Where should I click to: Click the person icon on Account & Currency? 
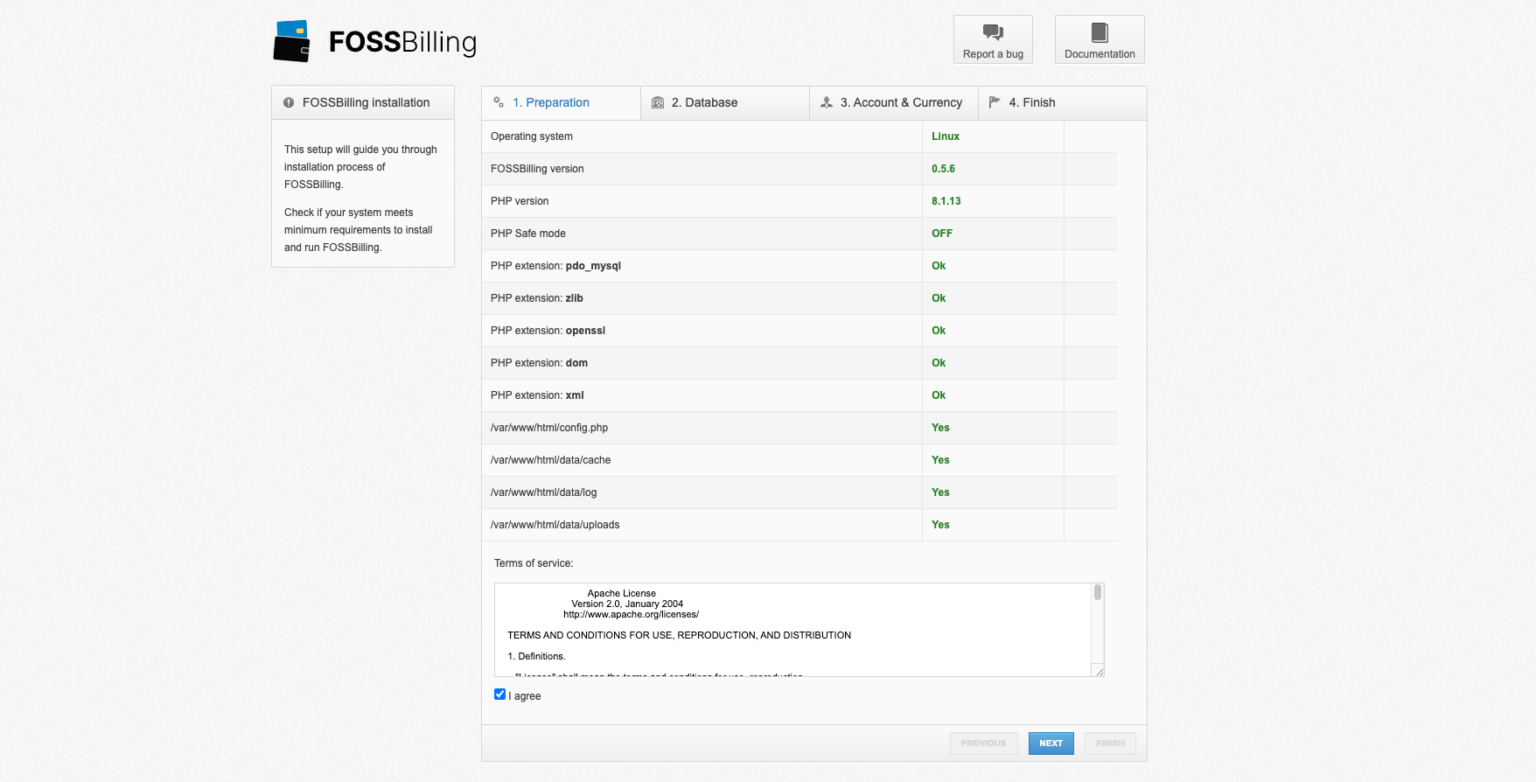(x=826, y=102)
